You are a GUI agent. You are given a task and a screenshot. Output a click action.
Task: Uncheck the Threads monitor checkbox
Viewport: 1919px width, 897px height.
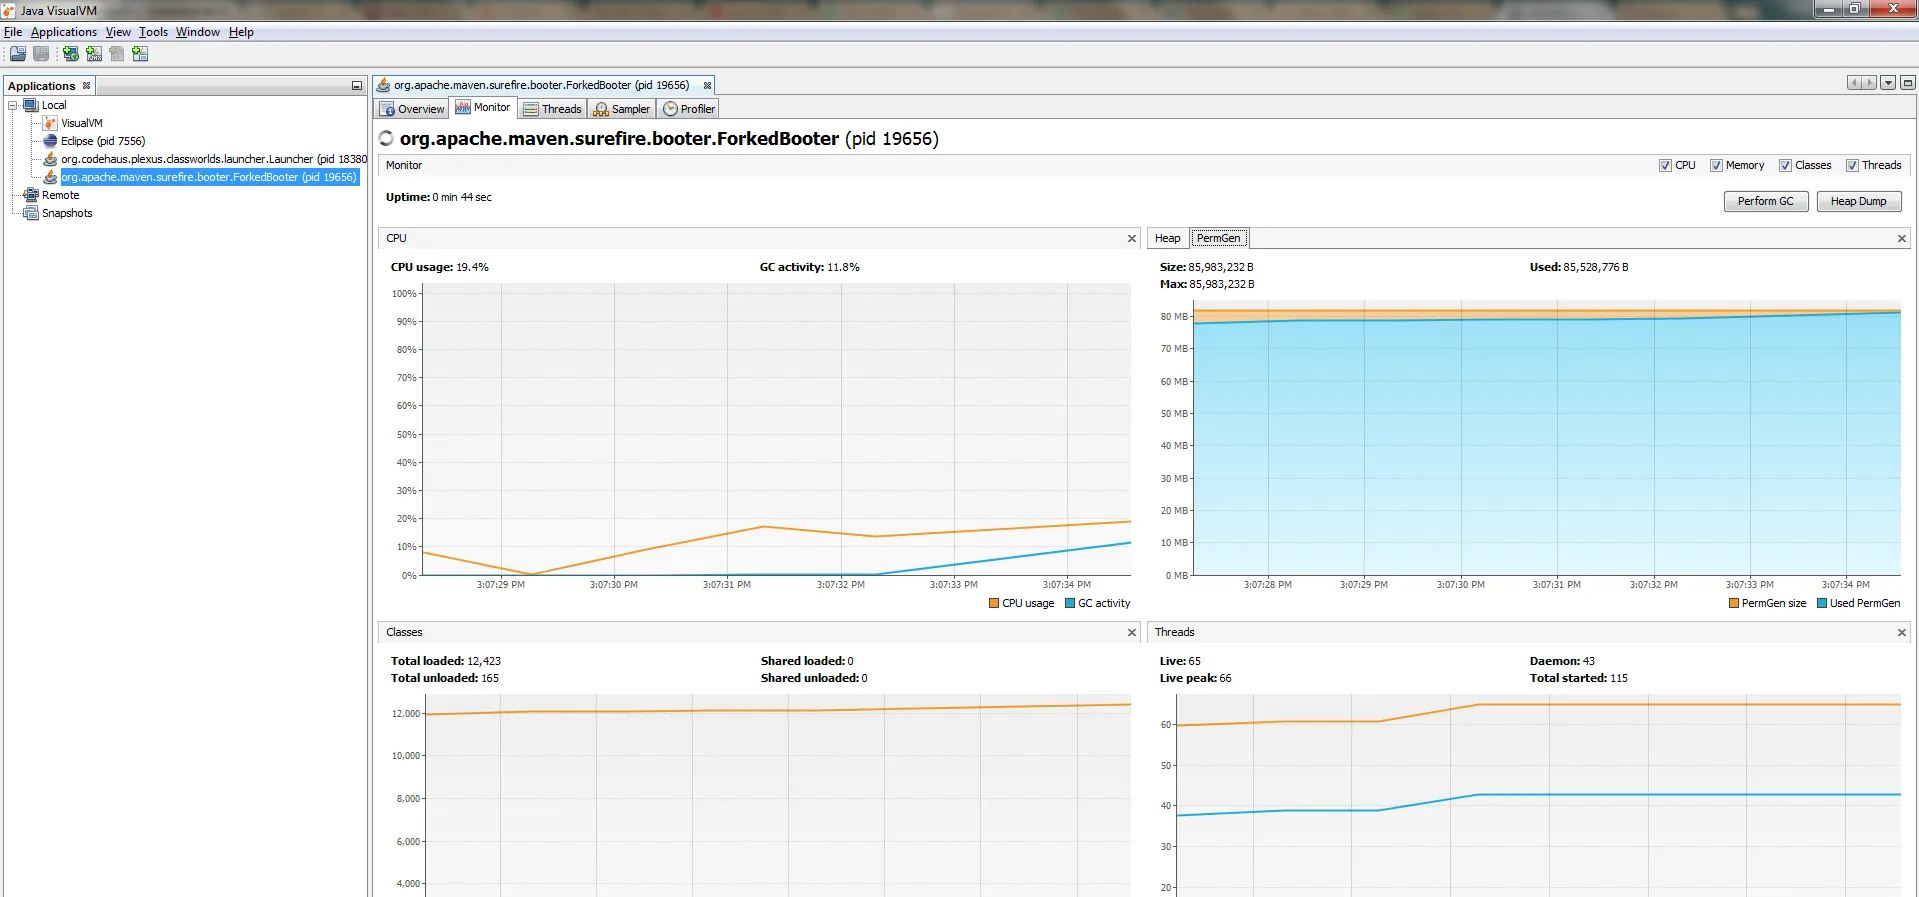[1852, 166]
